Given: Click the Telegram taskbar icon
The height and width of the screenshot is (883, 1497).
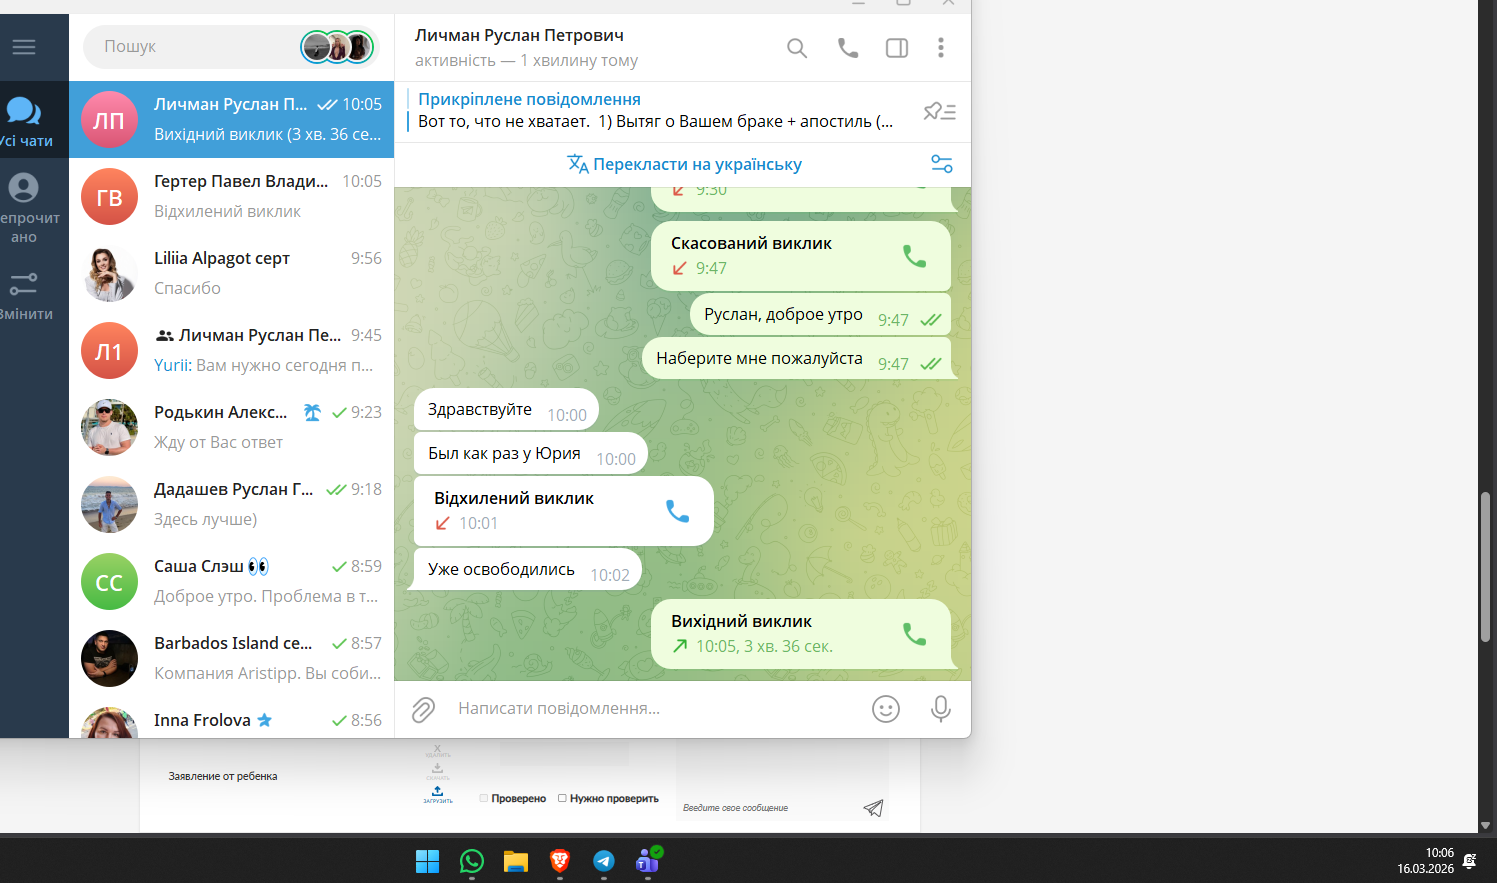Looking at the screenshot, I should coord(603,861).
